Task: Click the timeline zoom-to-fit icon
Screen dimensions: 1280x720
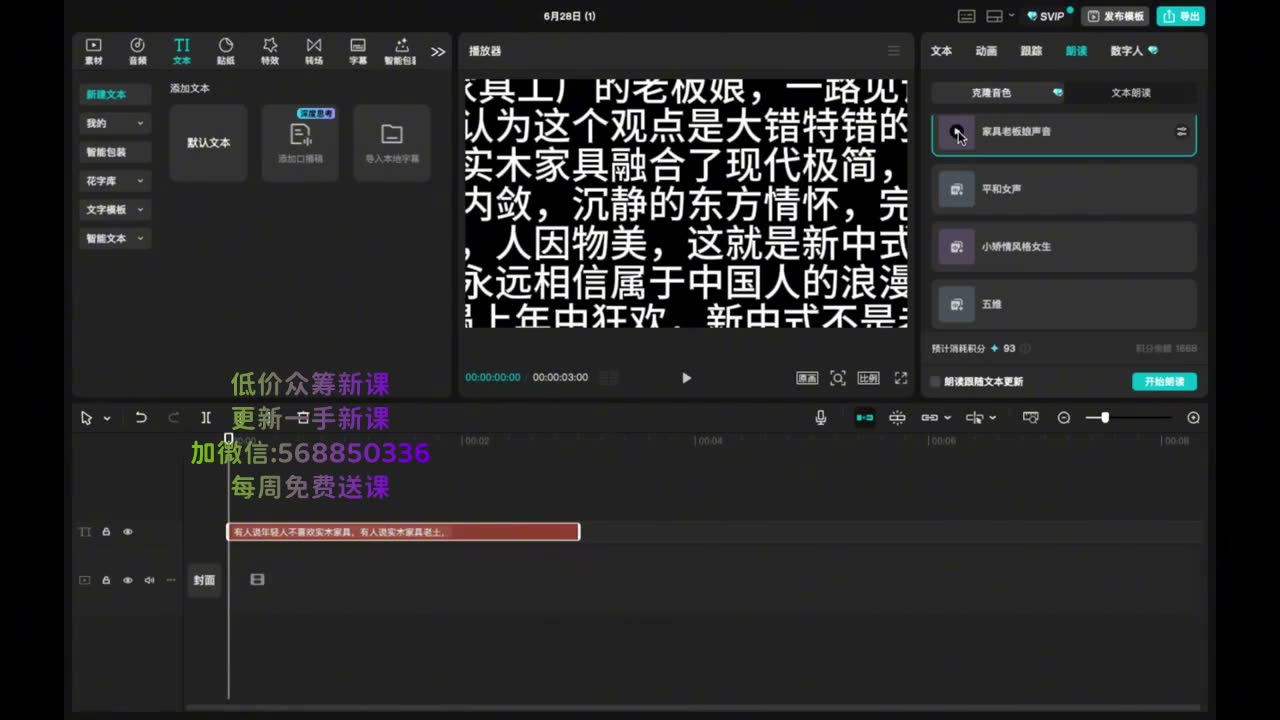Action: coord(1031,418)
